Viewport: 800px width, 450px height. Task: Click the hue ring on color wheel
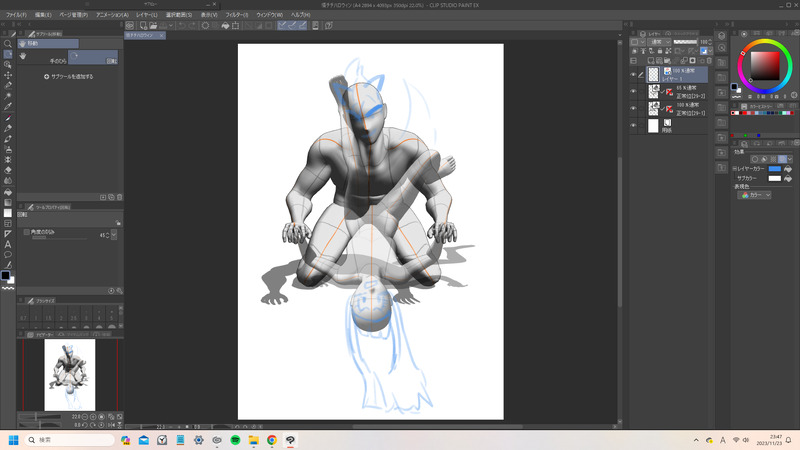[x=765, y=41]
